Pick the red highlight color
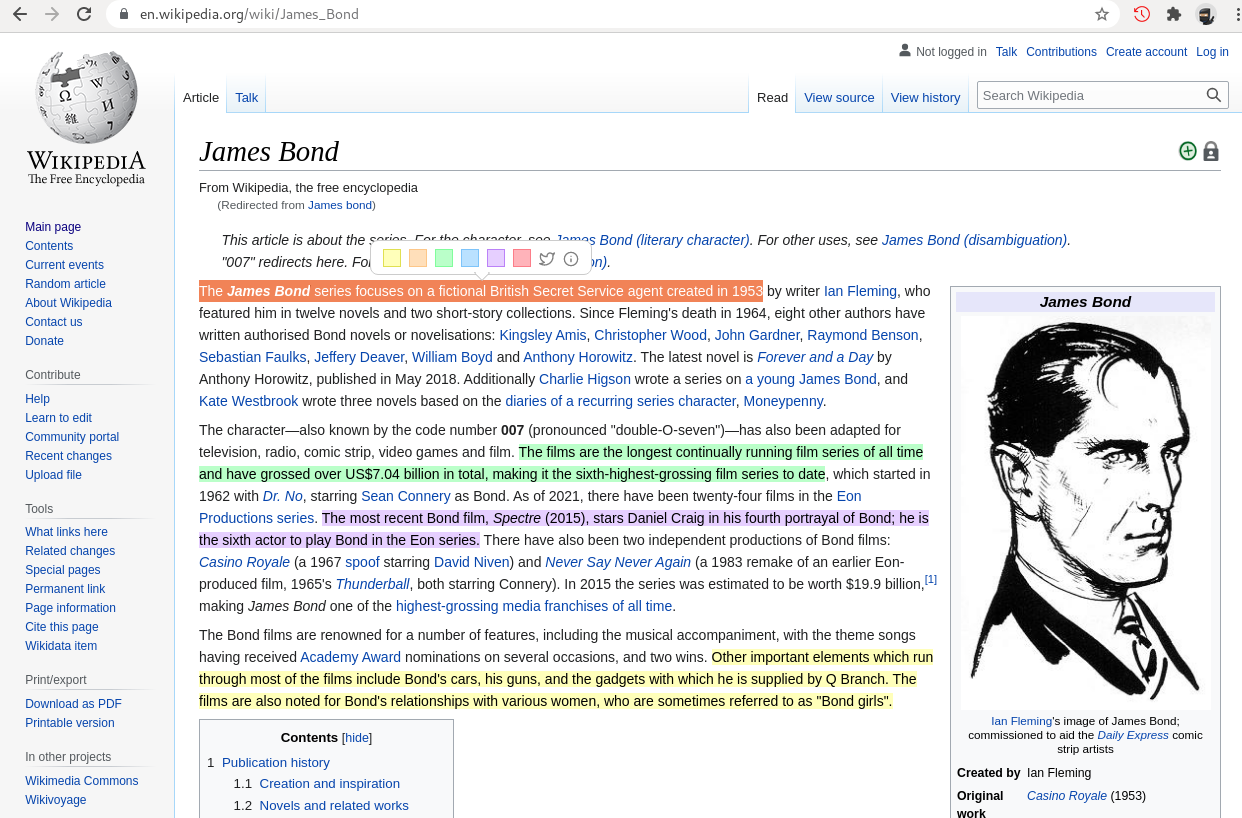The image size is (1242, 818). [x=522, y=258]
